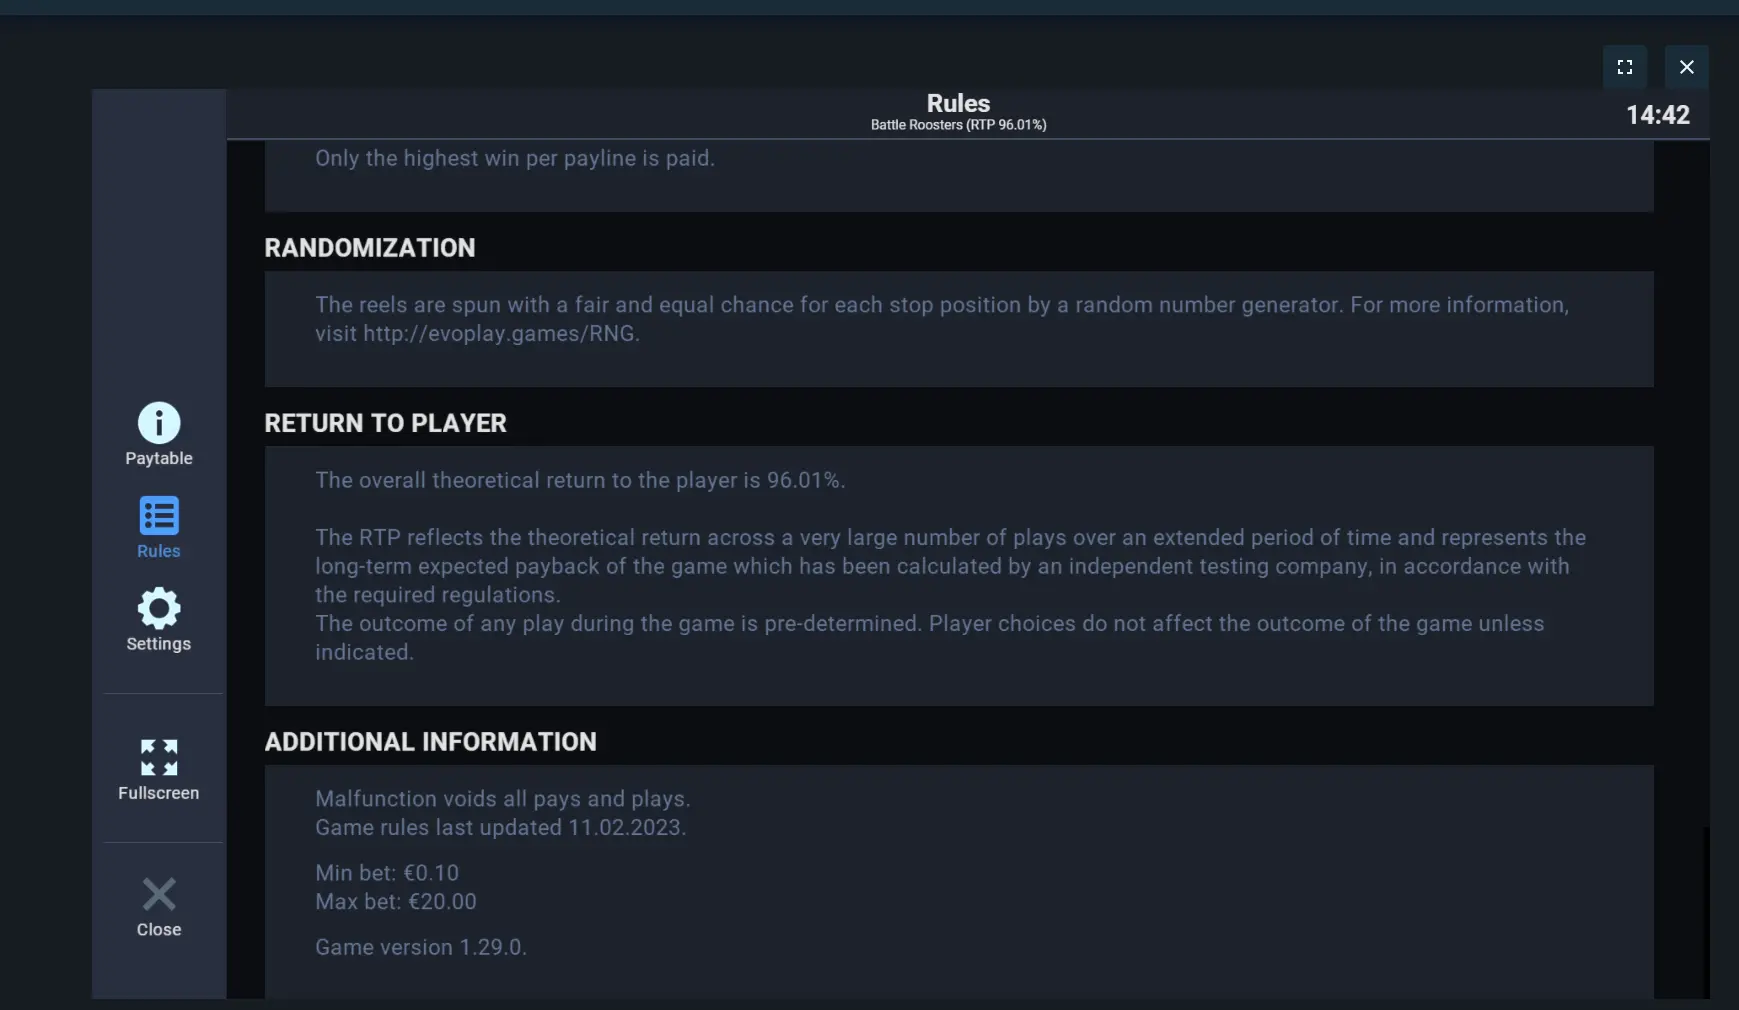The image size is (1739, 1010).
Task: Click the Fullscreen text label
Action: pyautogui.click(x=159, y=793)
